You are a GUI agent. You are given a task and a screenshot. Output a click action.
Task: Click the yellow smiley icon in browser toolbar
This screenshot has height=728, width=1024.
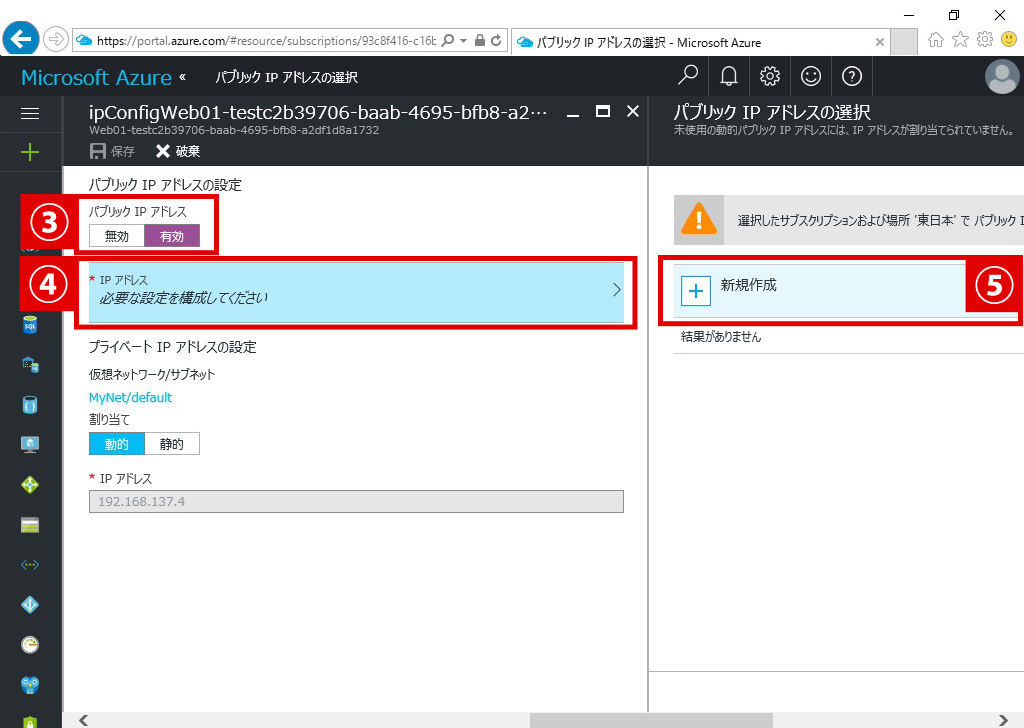point(1009,40)
